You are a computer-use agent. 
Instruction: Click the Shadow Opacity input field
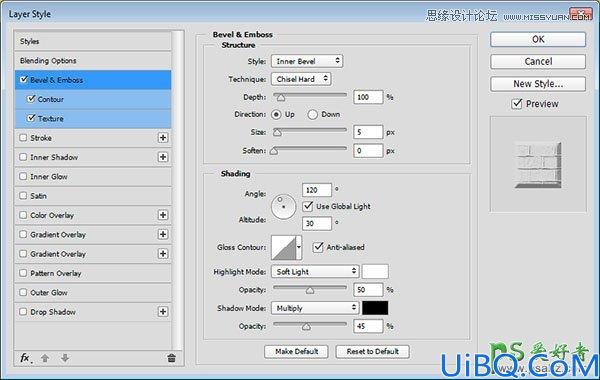pyautogui.click(x=368, y=326)
